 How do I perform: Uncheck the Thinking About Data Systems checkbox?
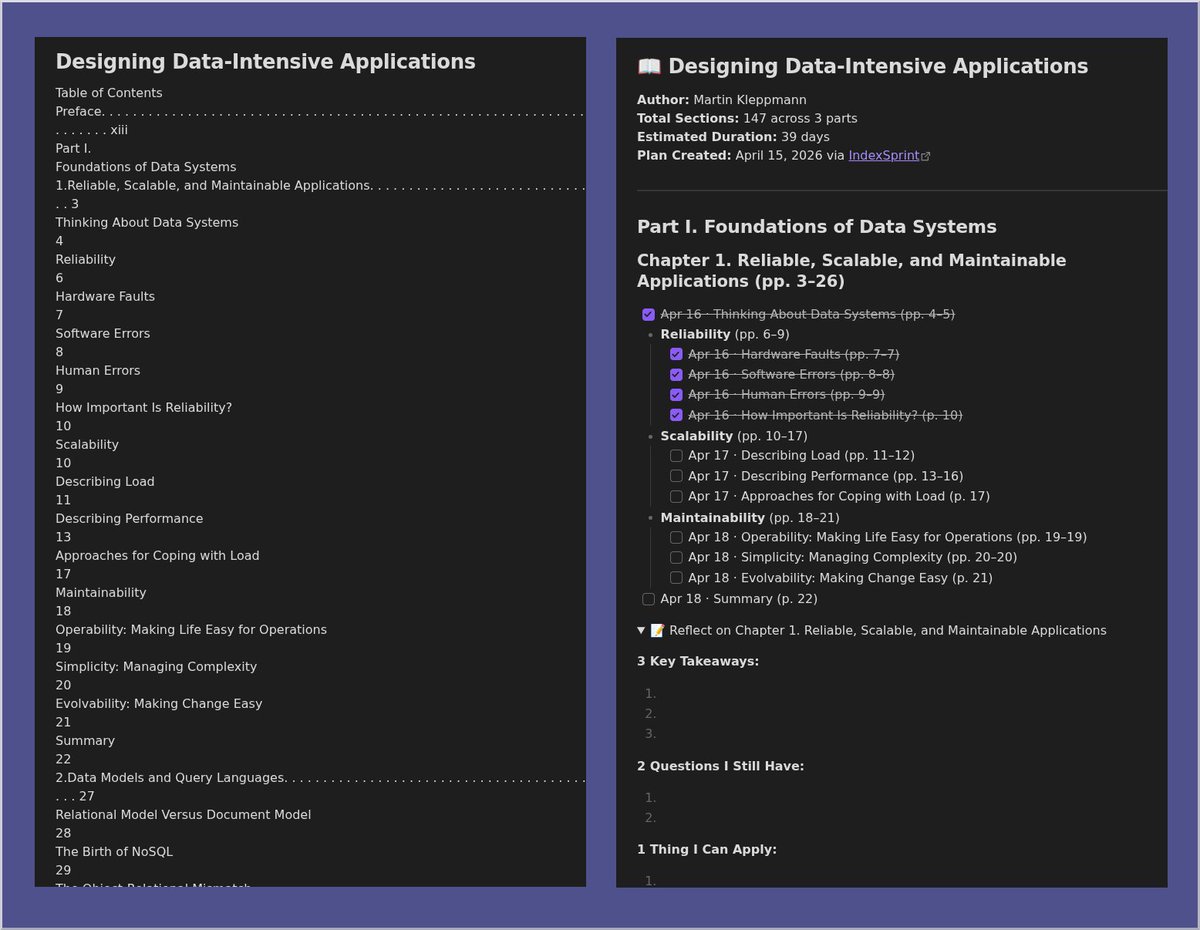point(648,314)
